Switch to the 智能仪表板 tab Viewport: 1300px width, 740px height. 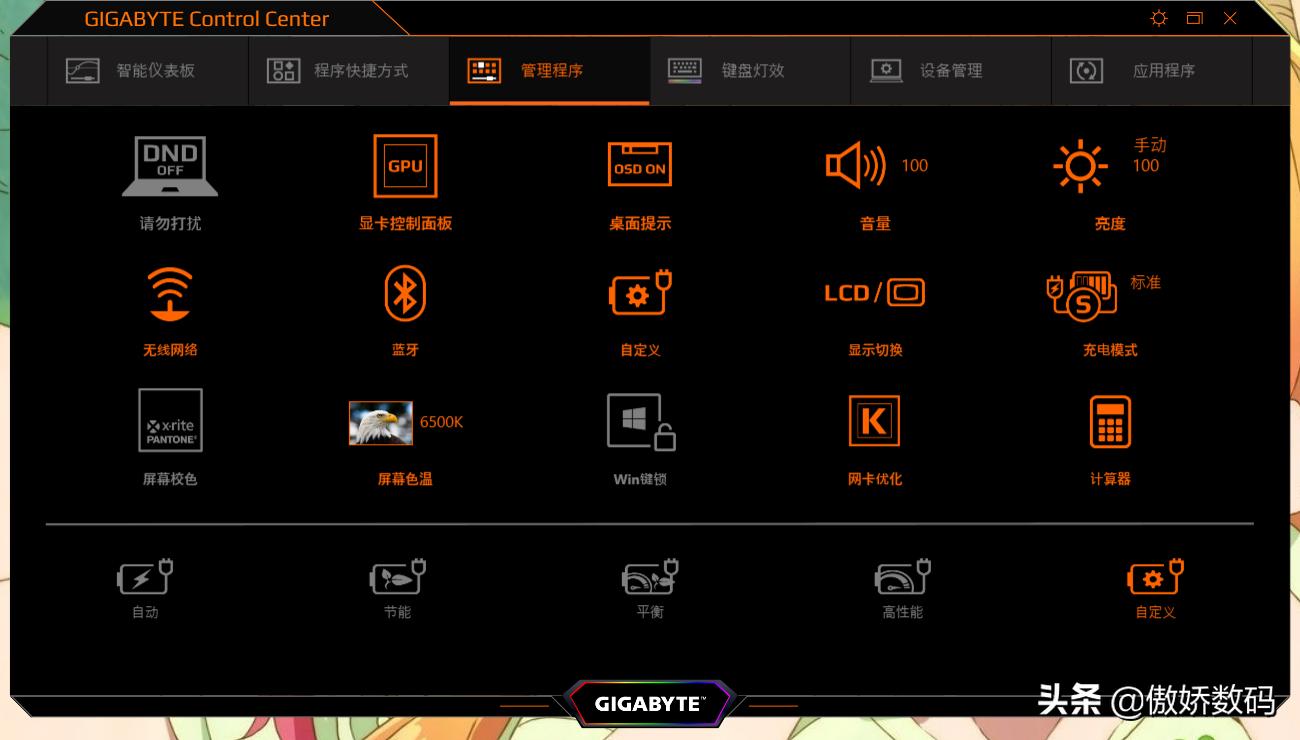click(x=148, y=71)
